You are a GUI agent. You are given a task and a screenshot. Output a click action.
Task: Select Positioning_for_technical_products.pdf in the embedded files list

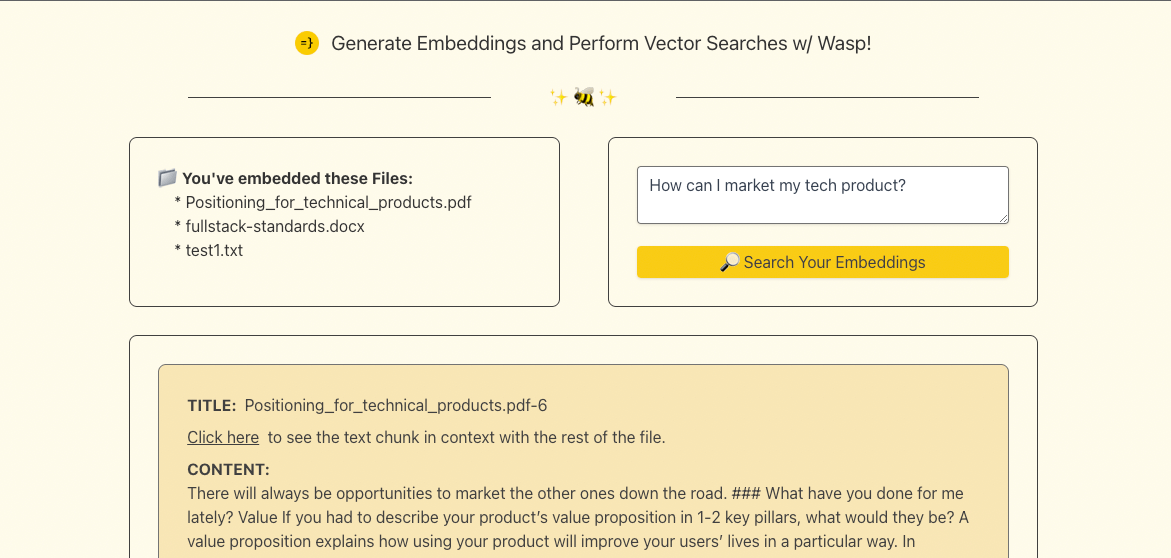(328, 202)
